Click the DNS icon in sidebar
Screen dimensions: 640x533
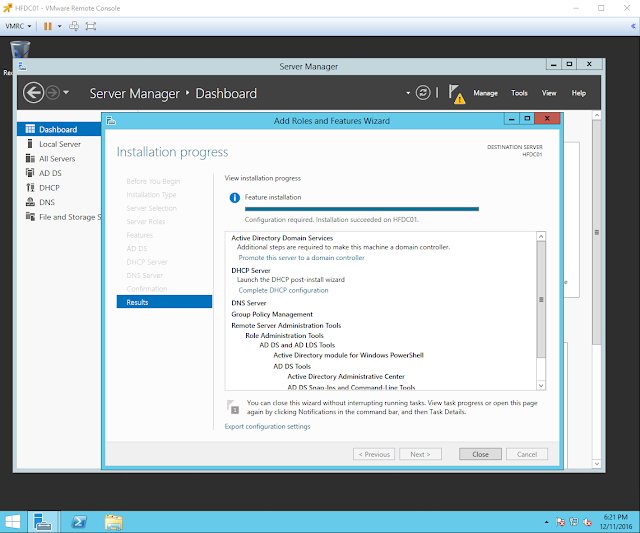coord(30,202)
